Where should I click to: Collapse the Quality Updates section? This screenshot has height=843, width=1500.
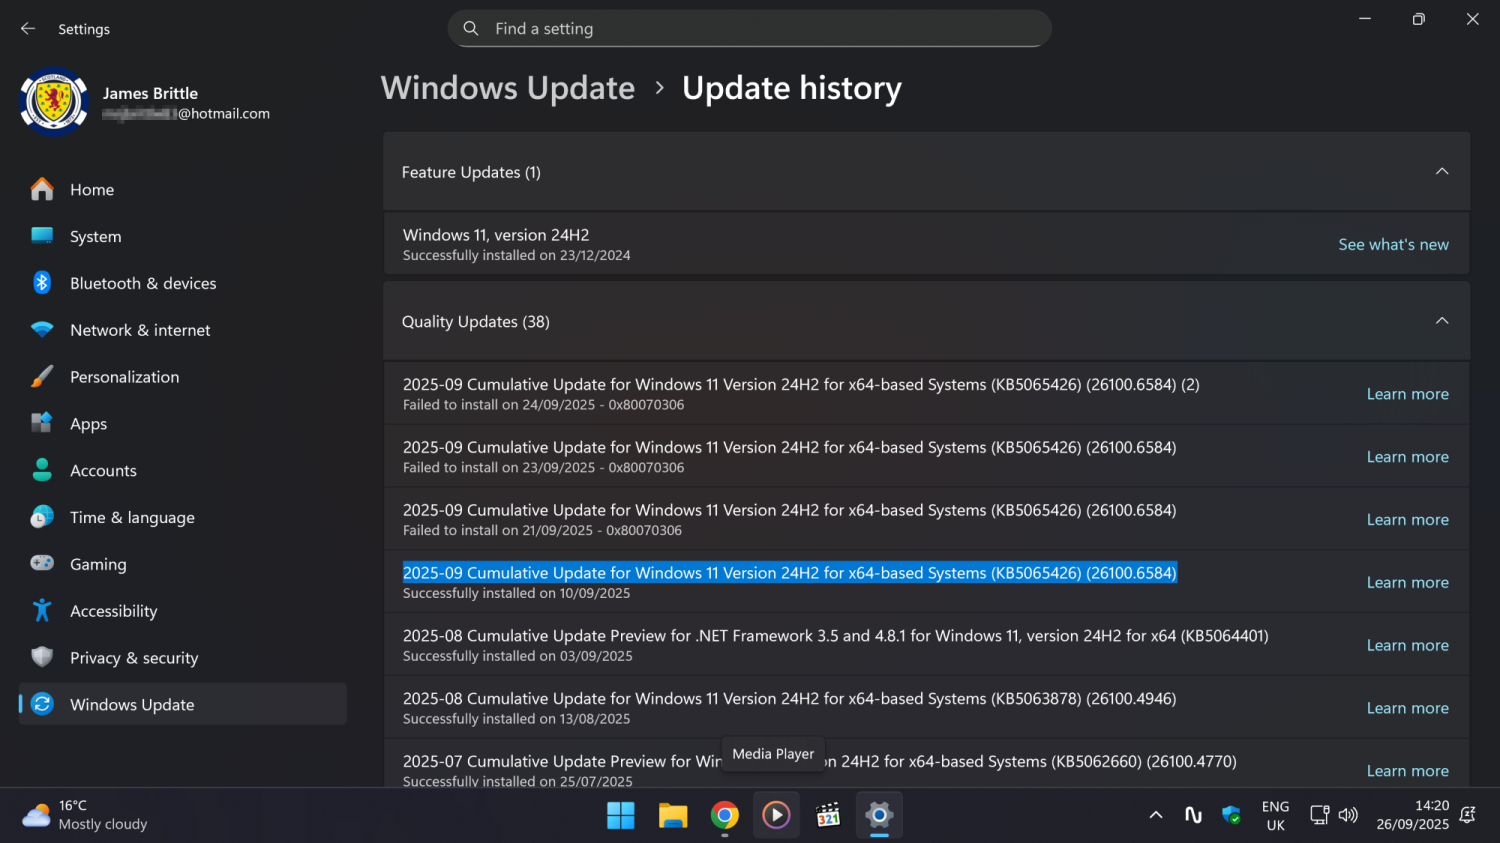pyautogui.click(x=1442, y=321)
